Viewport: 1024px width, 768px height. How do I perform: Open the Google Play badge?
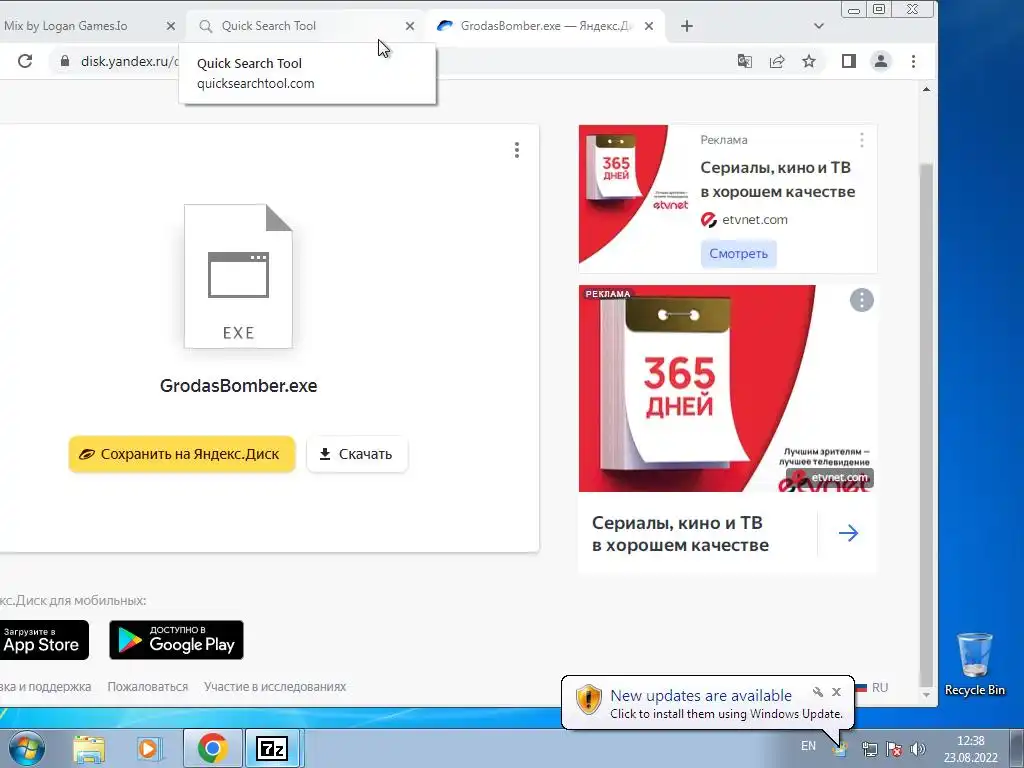coord(176,640)
